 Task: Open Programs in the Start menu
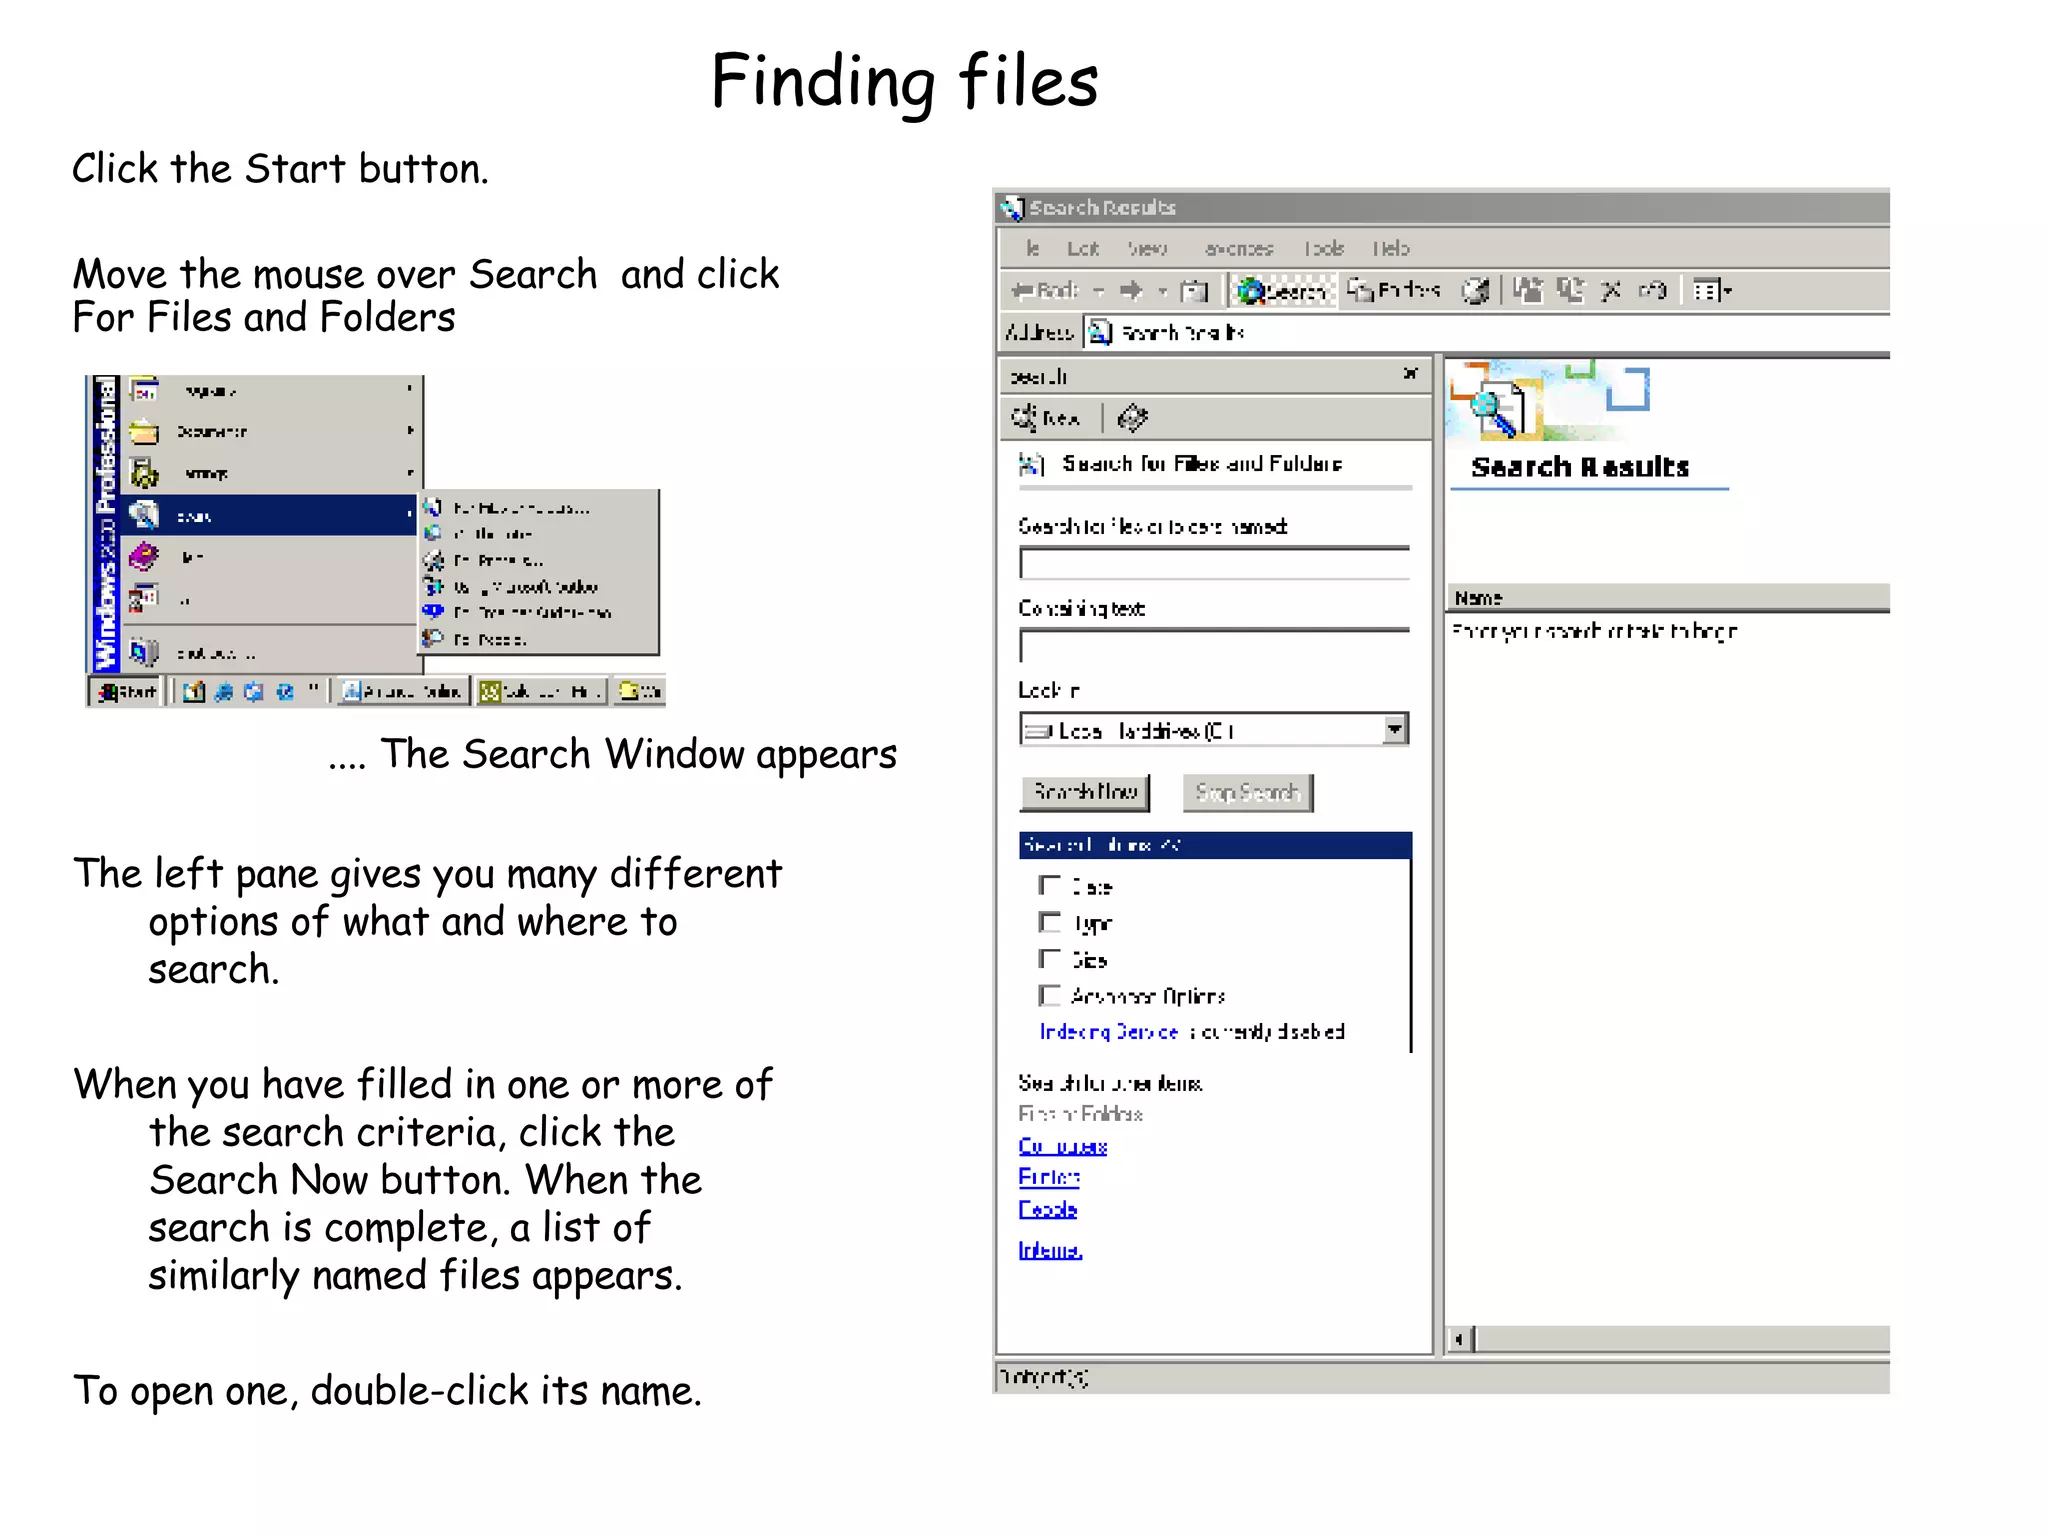270,391
